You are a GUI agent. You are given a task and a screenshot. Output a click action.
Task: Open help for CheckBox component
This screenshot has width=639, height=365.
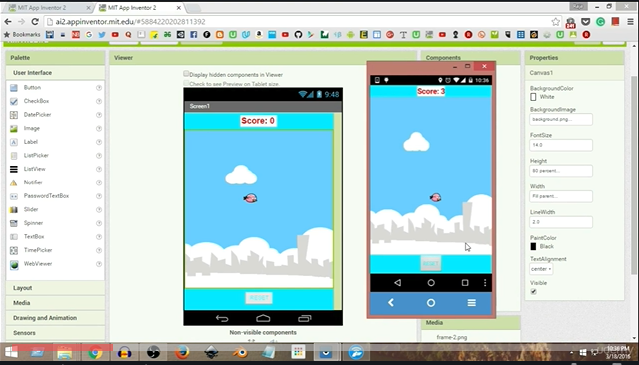click(99, 101)
